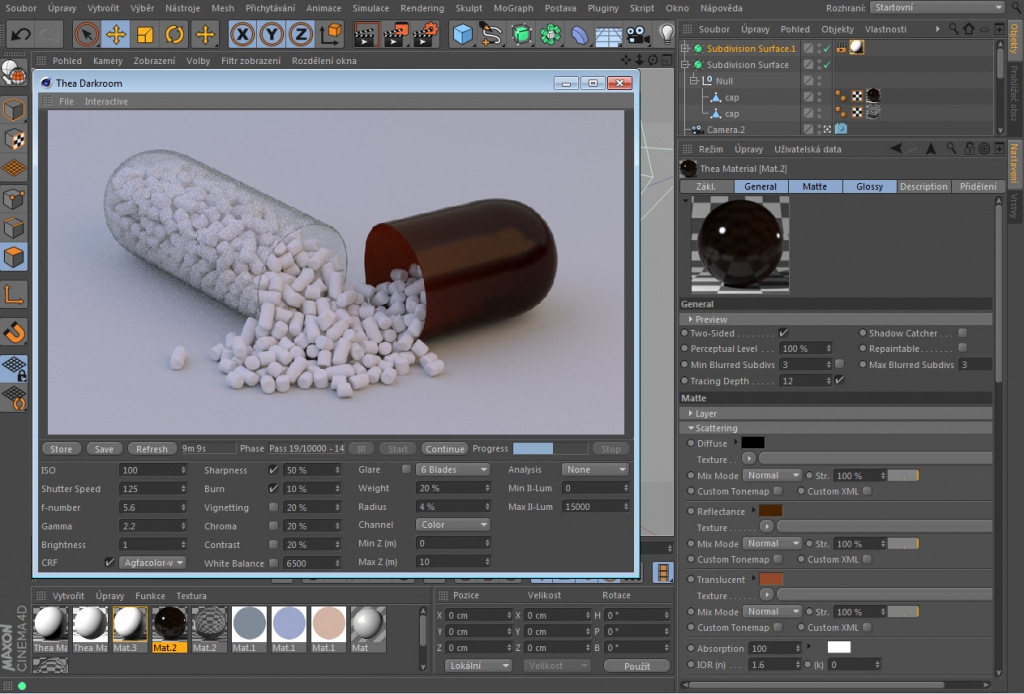
Task: Open the Rendering menu
Action: pos(422,8)
